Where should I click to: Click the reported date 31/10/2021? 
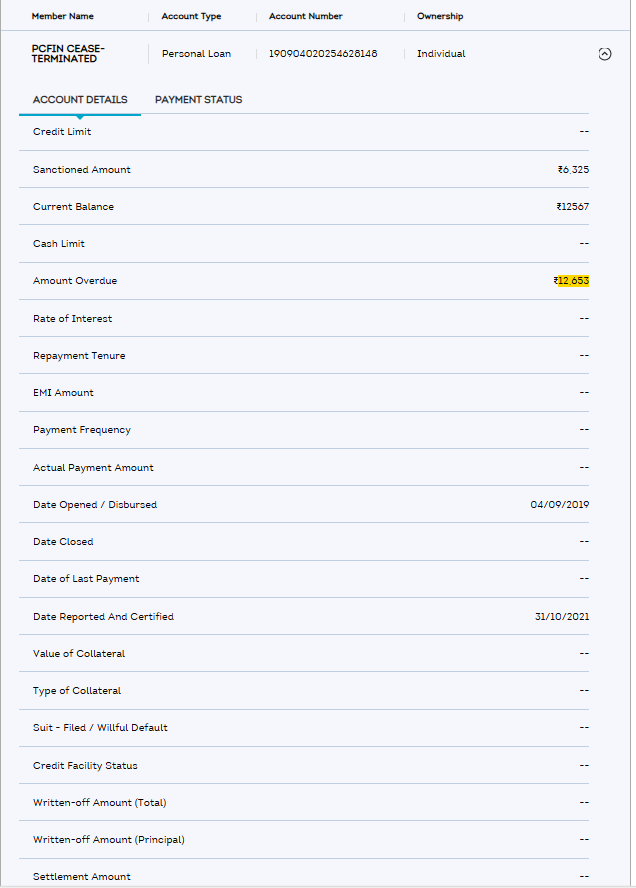point(561,617)
